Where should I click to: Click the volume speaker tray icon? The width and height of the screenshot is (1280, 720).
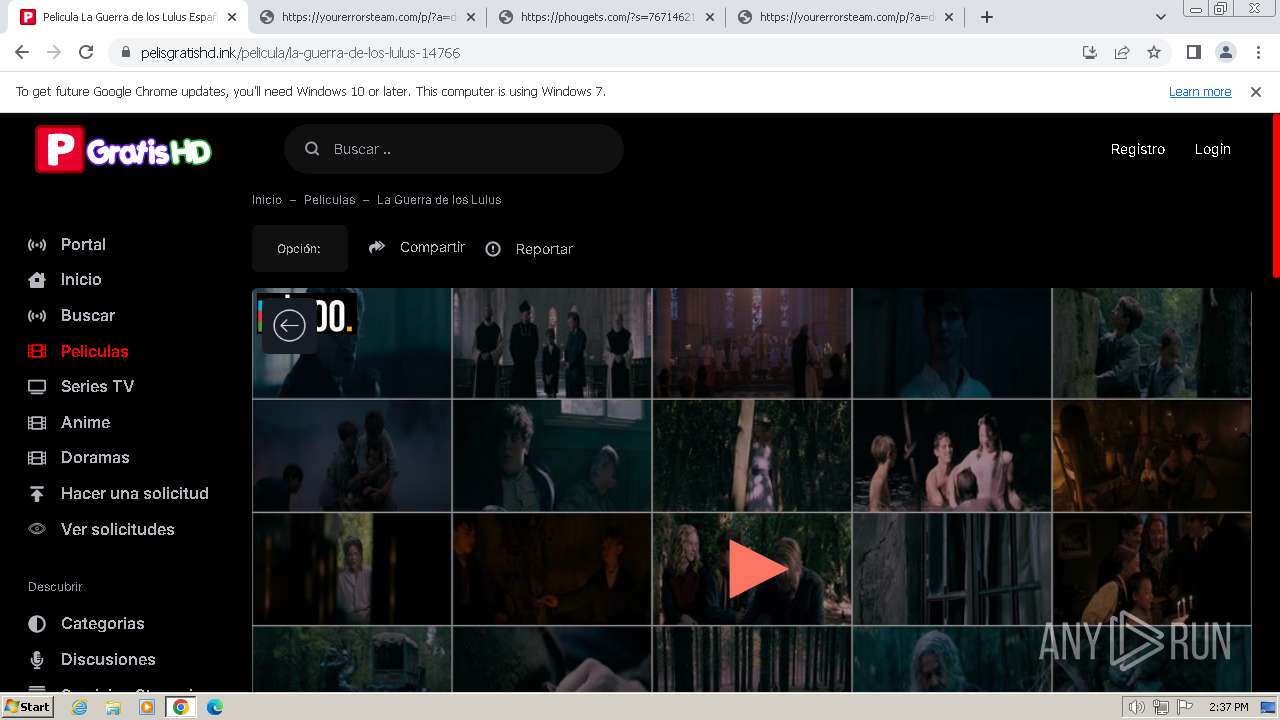point(1137,707)
